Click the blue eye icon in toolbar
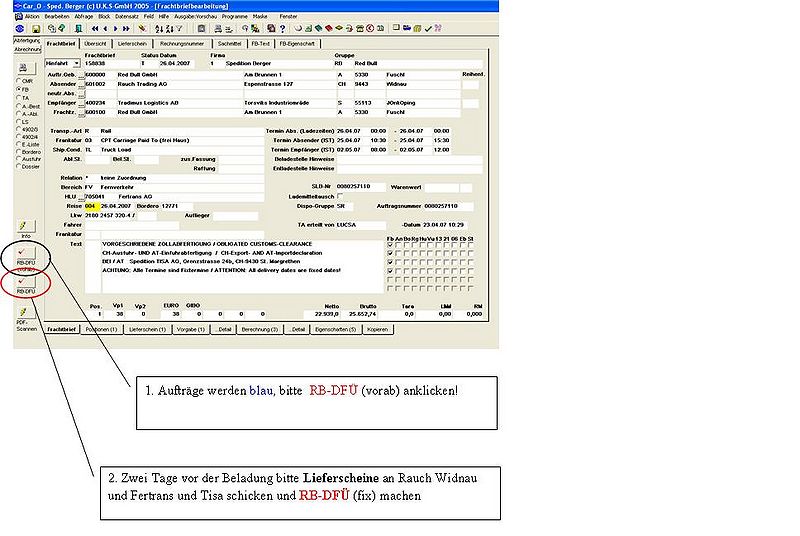The height and width of the screenshot is (536, 800). pos(19,29)
